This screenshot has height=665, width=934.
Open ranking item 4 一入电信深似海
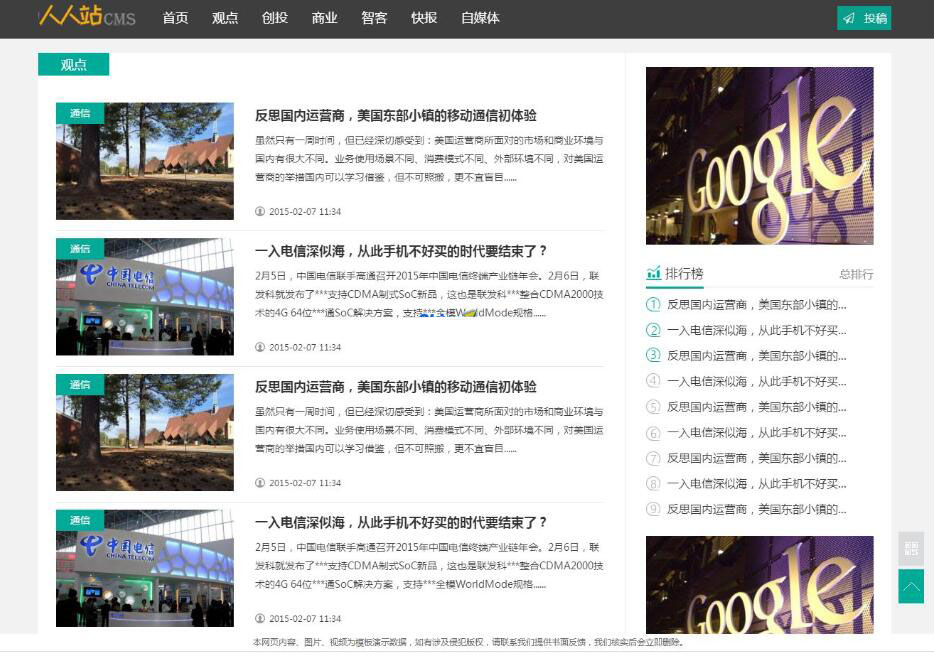[x=756, y=382]
